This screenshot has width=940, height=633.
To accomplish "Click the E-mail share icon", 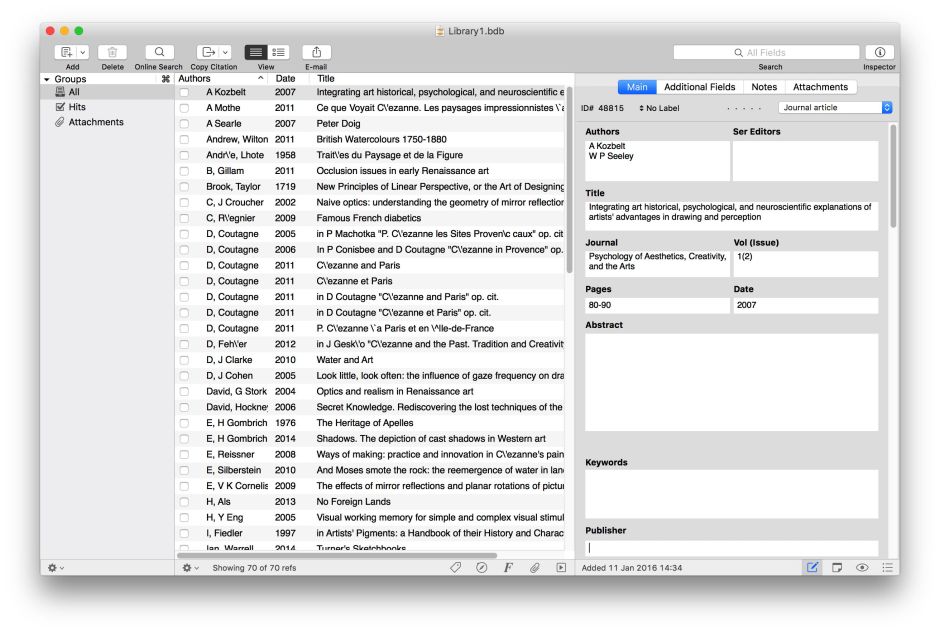I will [x=316, y=52].
